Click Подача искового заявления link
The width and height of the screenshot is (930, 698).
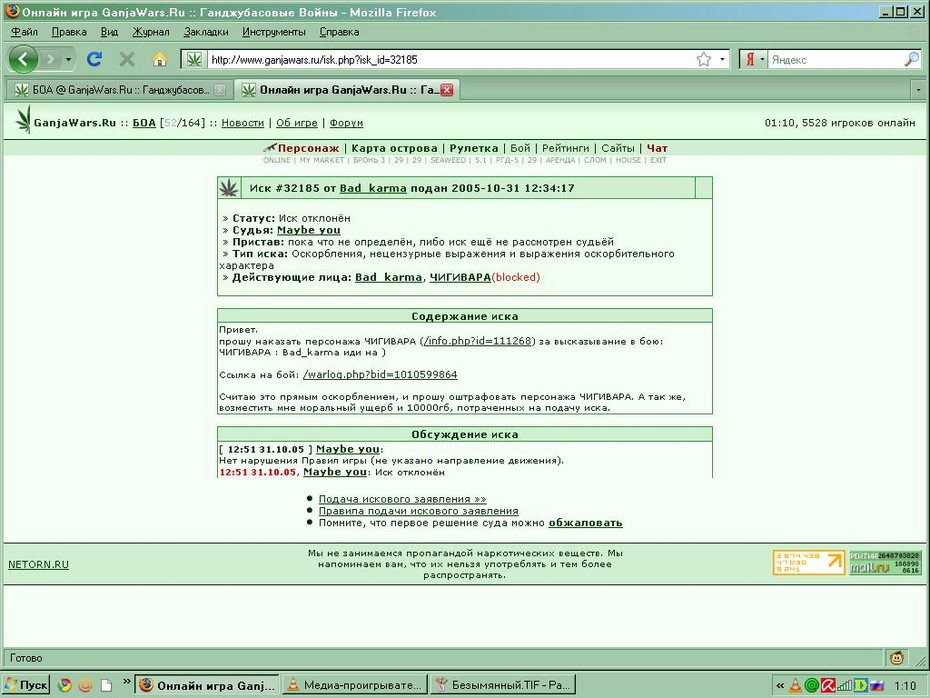pos(403,499)
